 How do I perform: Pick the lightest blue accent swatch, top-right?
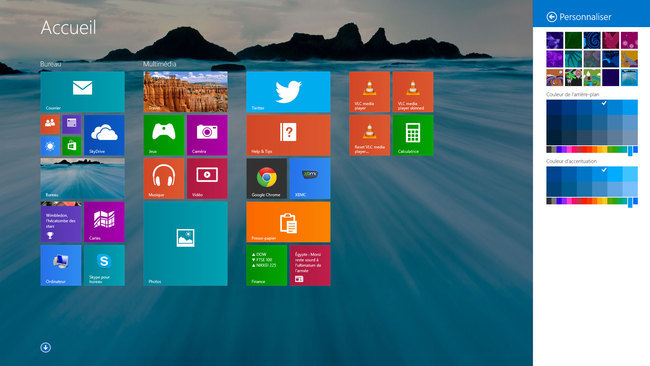(x=630, y=174)
